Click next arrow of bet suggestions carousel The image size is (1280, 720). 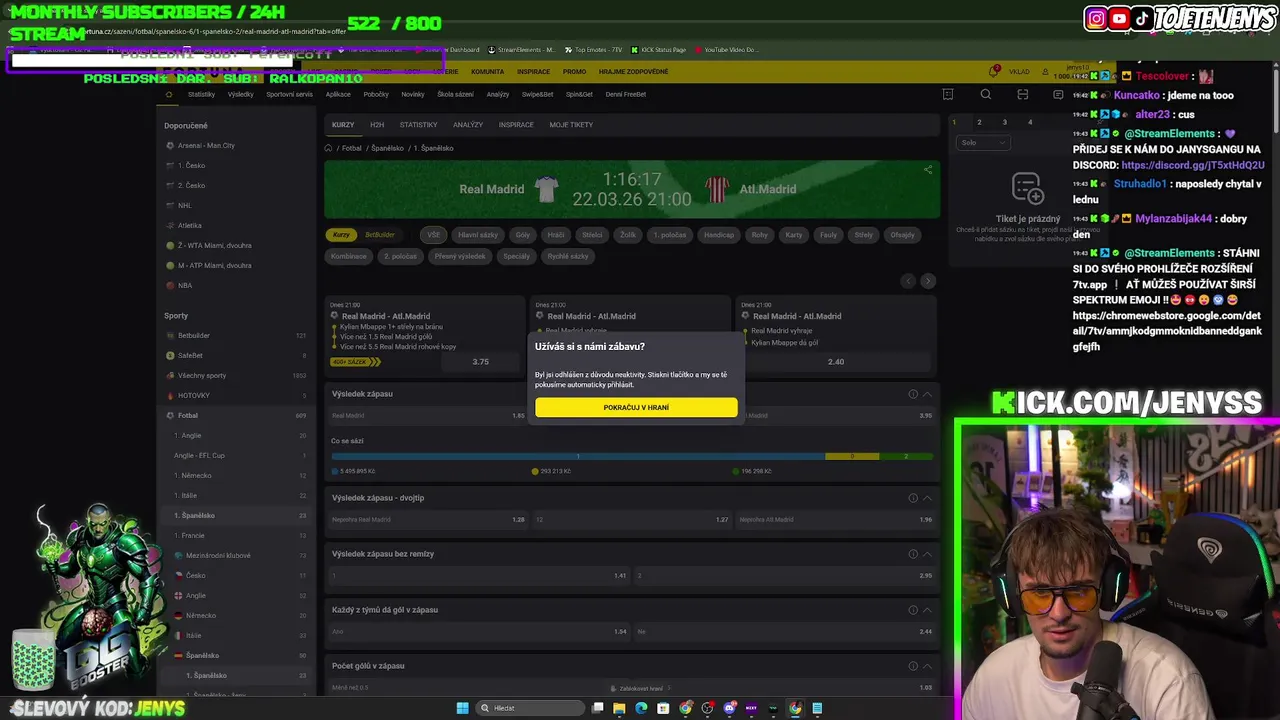928,281
